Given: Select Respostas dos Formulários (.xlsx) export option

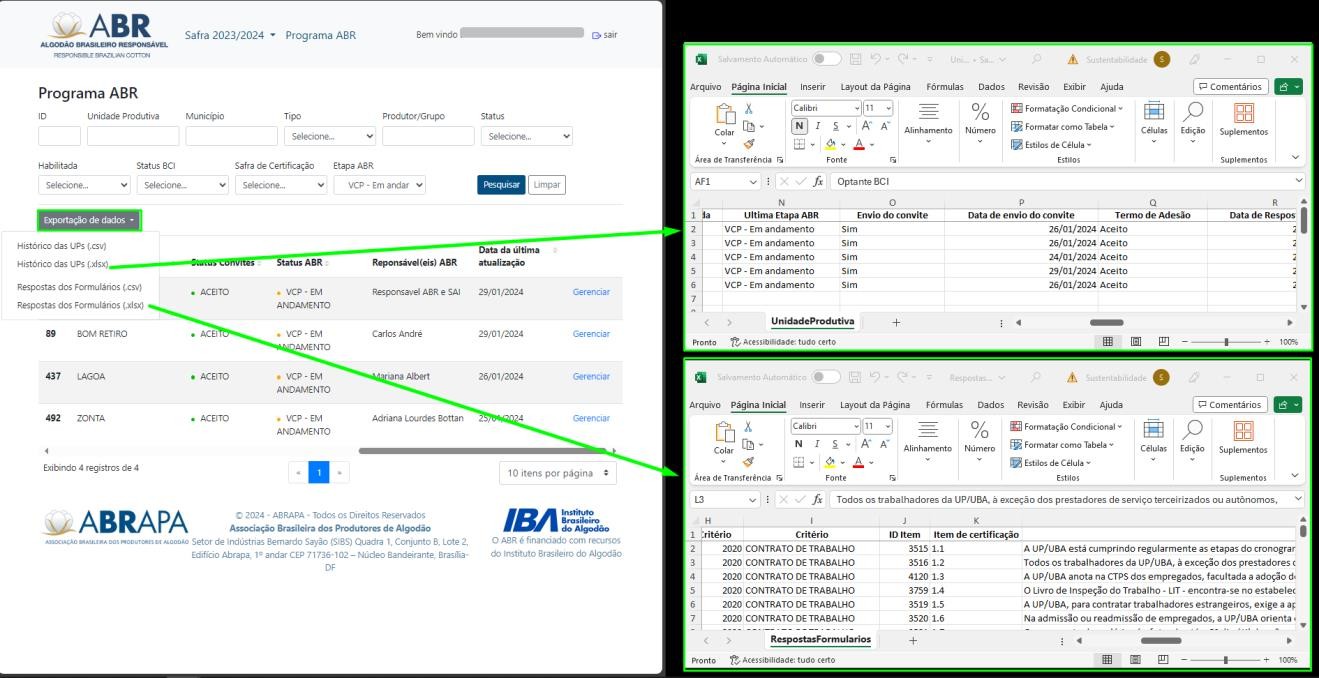Looking at the screenshot, I should (x=80, y=306).
